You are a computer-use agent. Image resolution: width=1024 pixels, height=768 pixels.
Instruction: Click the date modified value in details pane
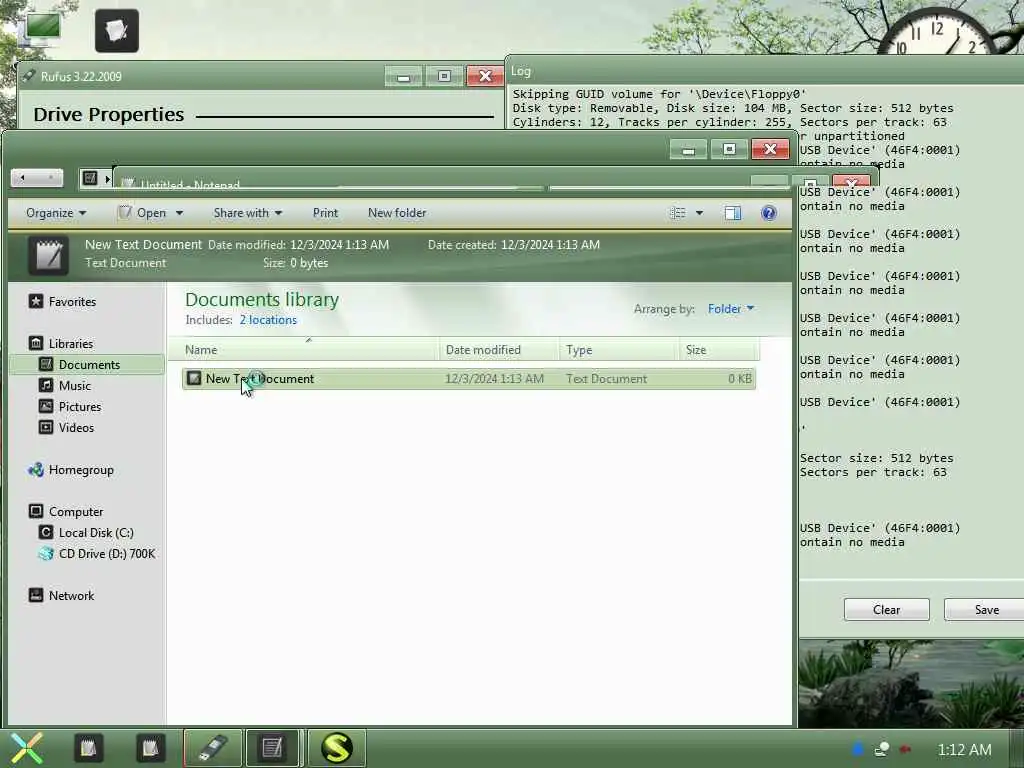tap(340, 245)
